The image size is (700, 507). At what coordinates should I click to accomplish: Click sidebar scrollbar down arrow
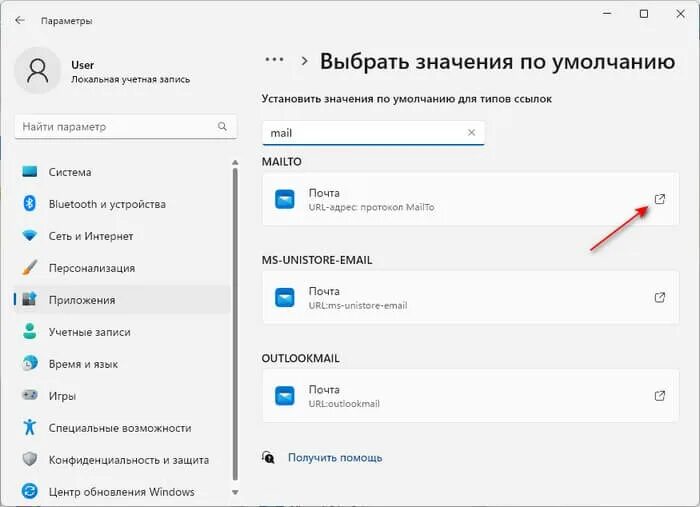tap(235, 492)
